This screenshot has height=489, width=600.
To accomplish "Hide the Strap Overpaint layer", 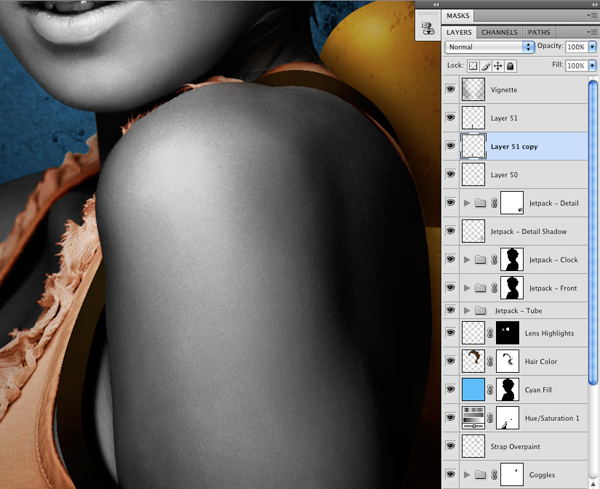I will coord(451,446).
